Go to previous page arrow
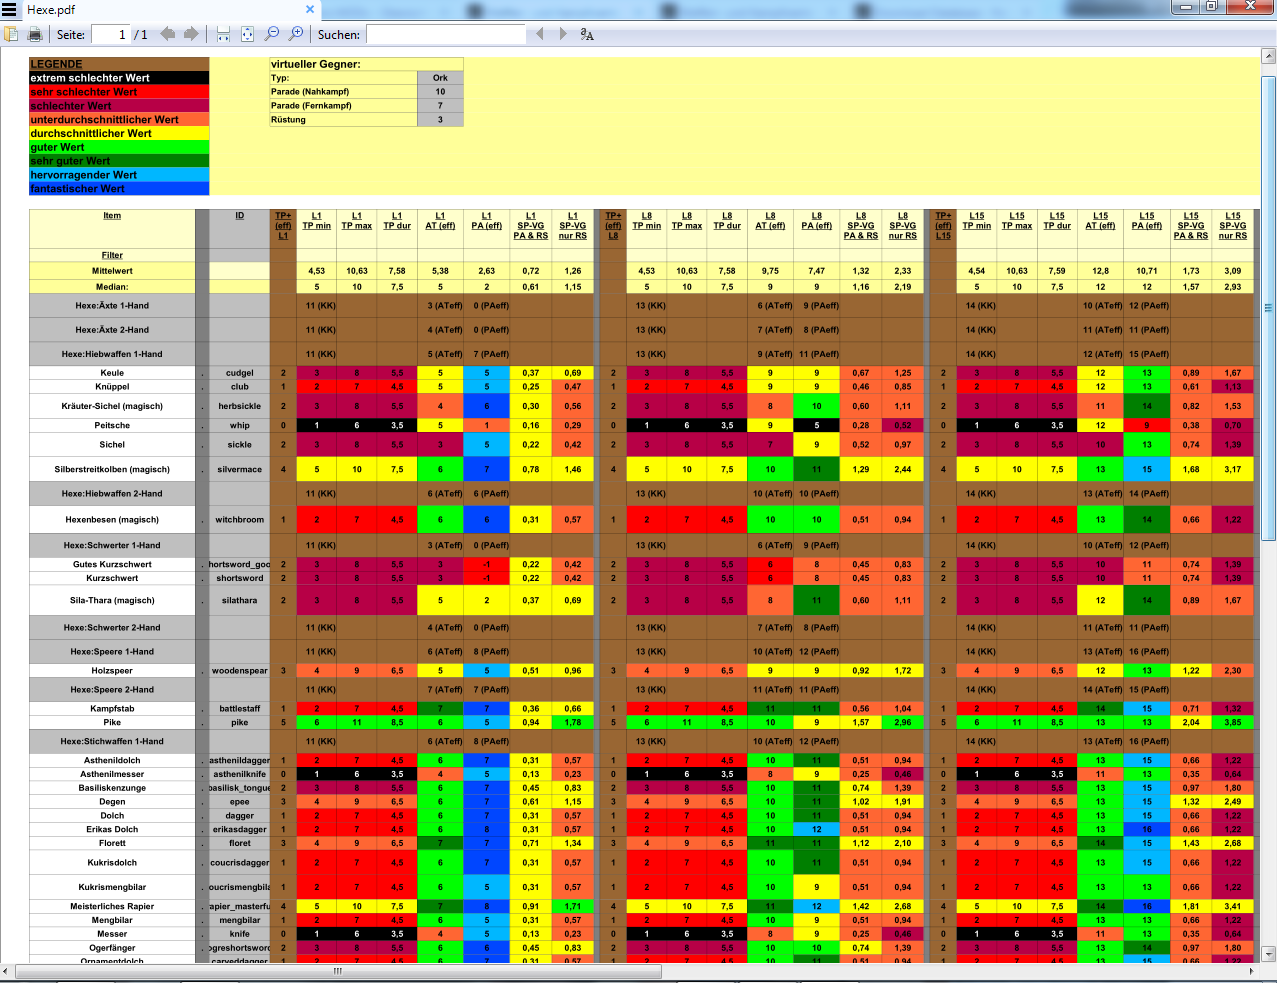The height and width of the screenshot is (983, 1277). pyautogui.click(x=167, y=34)
